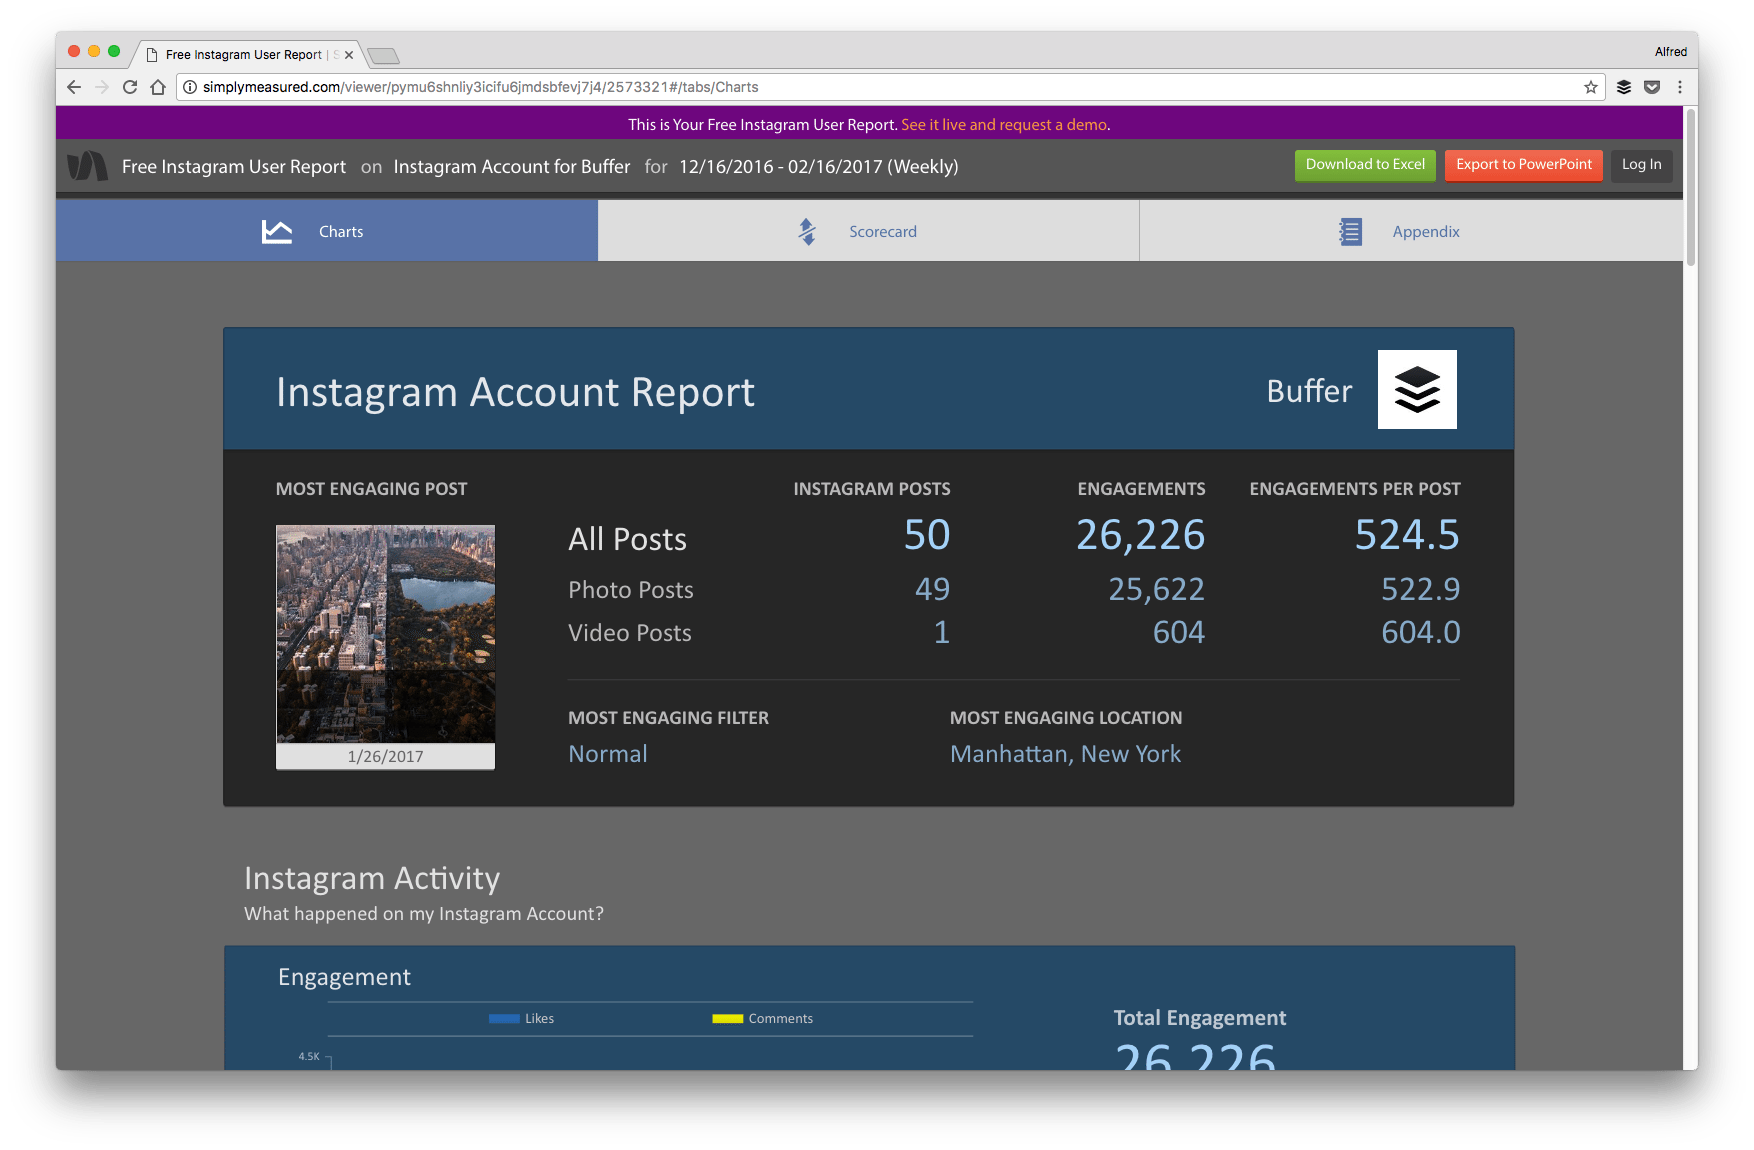Screen dimensions: 1754x1150
Task: Open the Chrome three-dot menu
Action: coord(1680,87)
